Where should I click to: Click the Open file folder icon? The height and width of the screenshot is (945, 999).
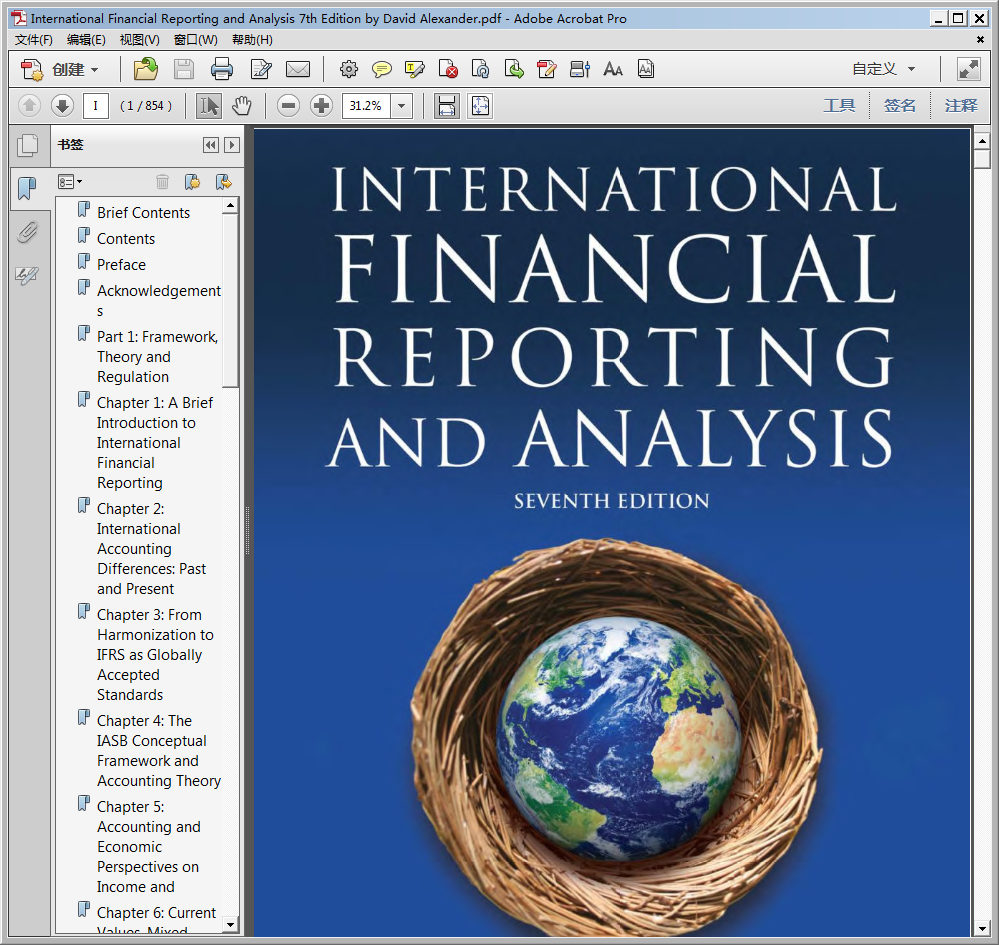click(x=146, y=69)
